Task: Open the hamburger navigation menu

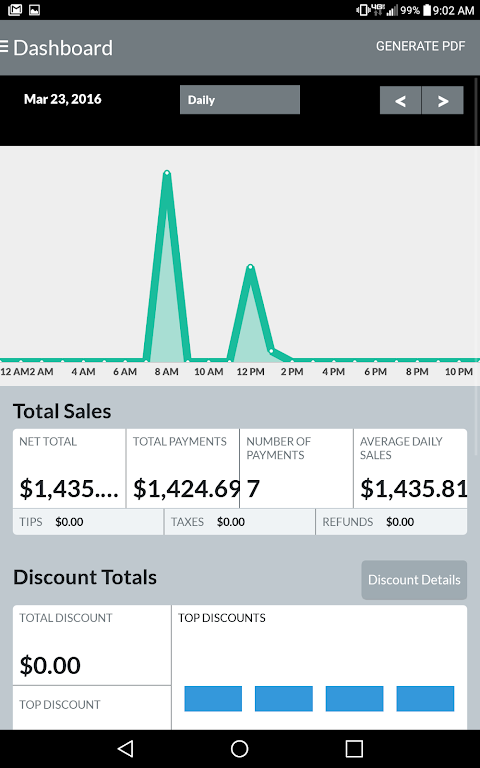Action: [x=4, y=47]
